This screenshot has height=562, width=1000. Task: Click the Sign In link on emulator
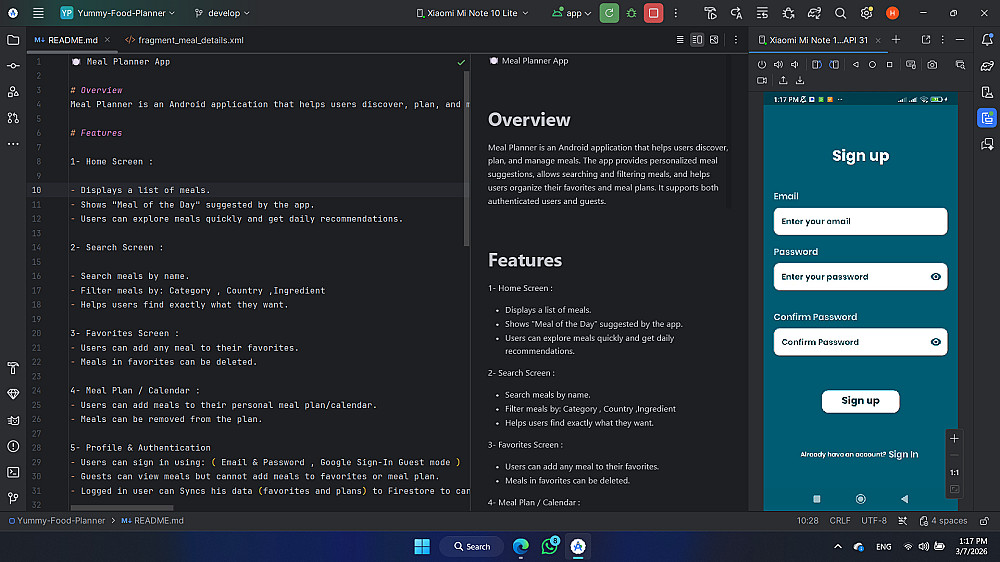click(903, 455)
